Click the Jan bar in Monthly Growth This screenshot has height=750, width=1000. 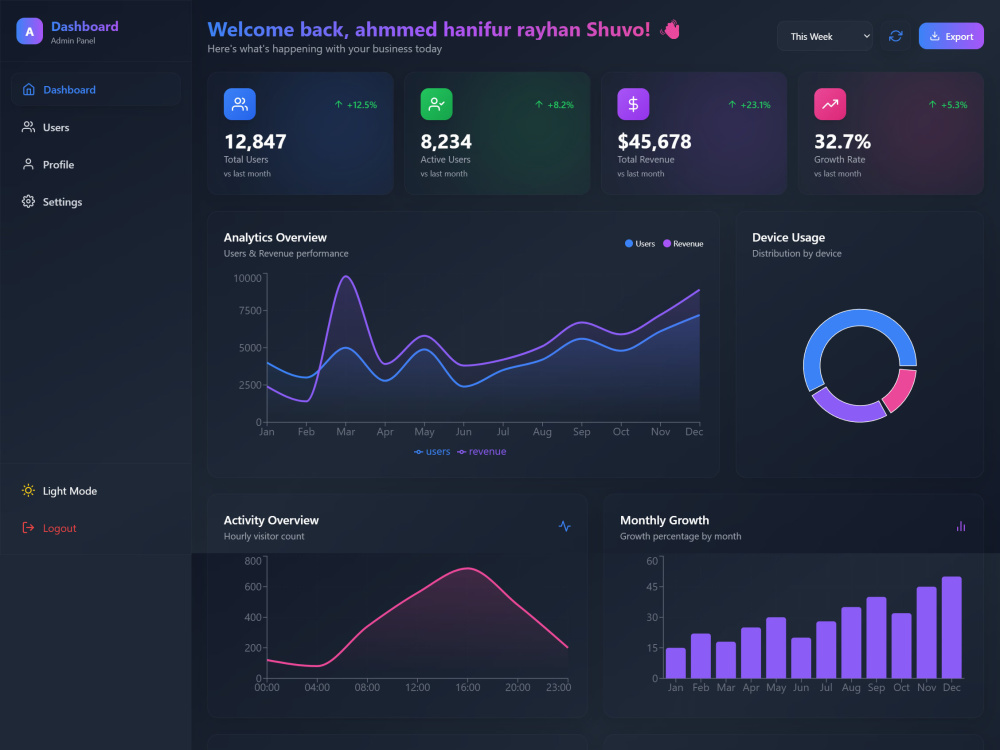(675, 663)
